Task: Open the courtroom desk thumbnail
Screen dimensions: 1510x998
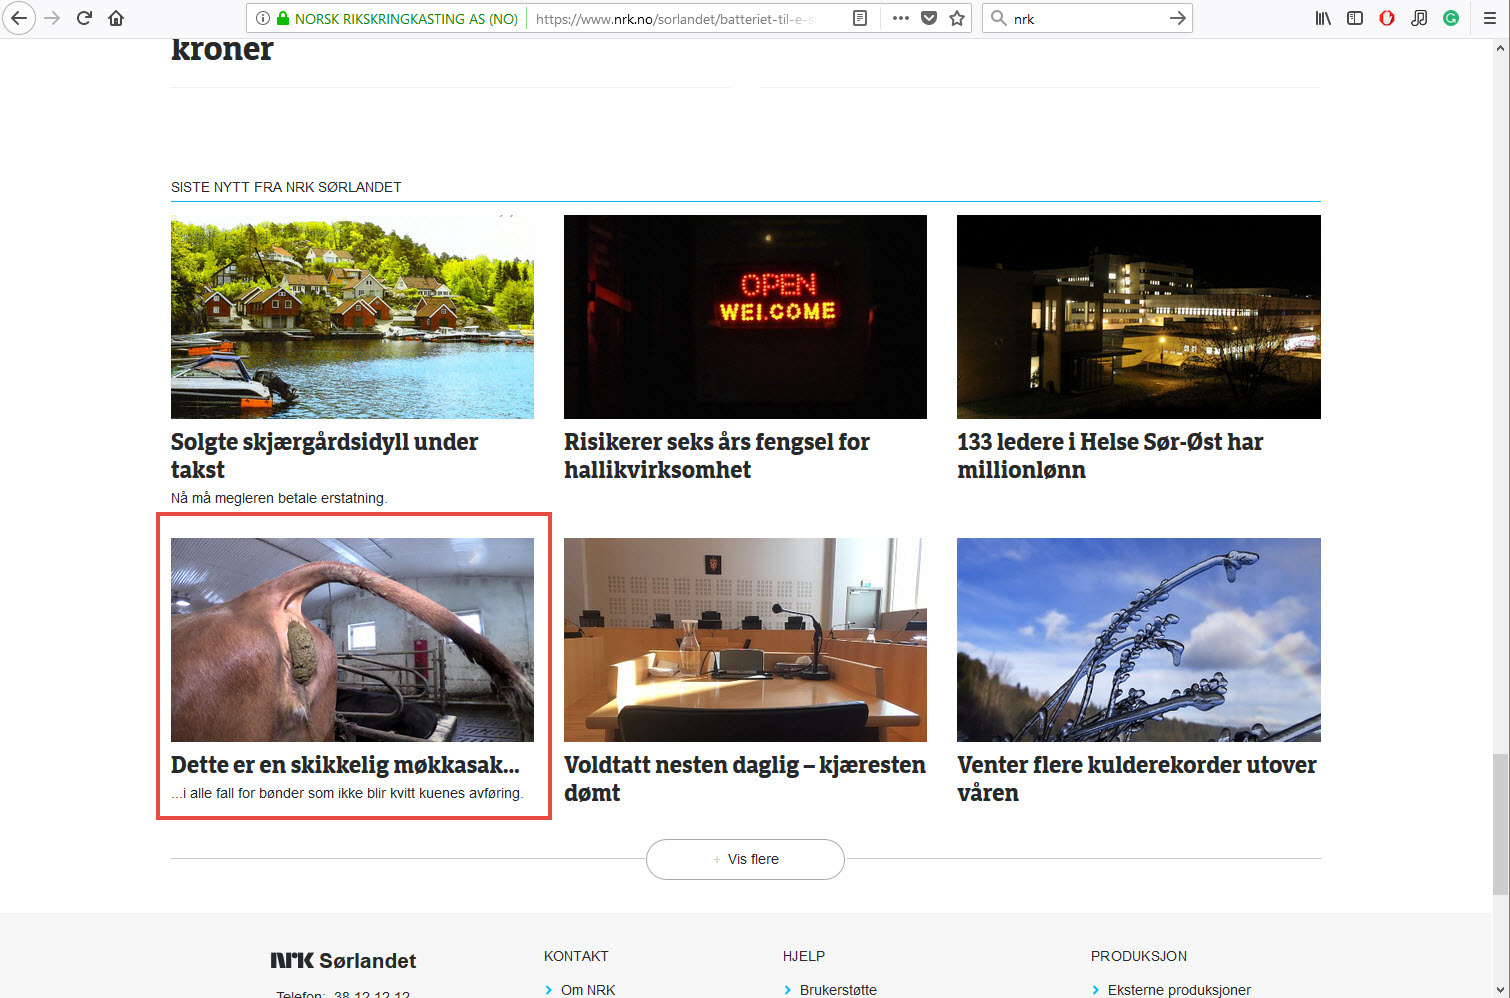Action: coord(745,639)
